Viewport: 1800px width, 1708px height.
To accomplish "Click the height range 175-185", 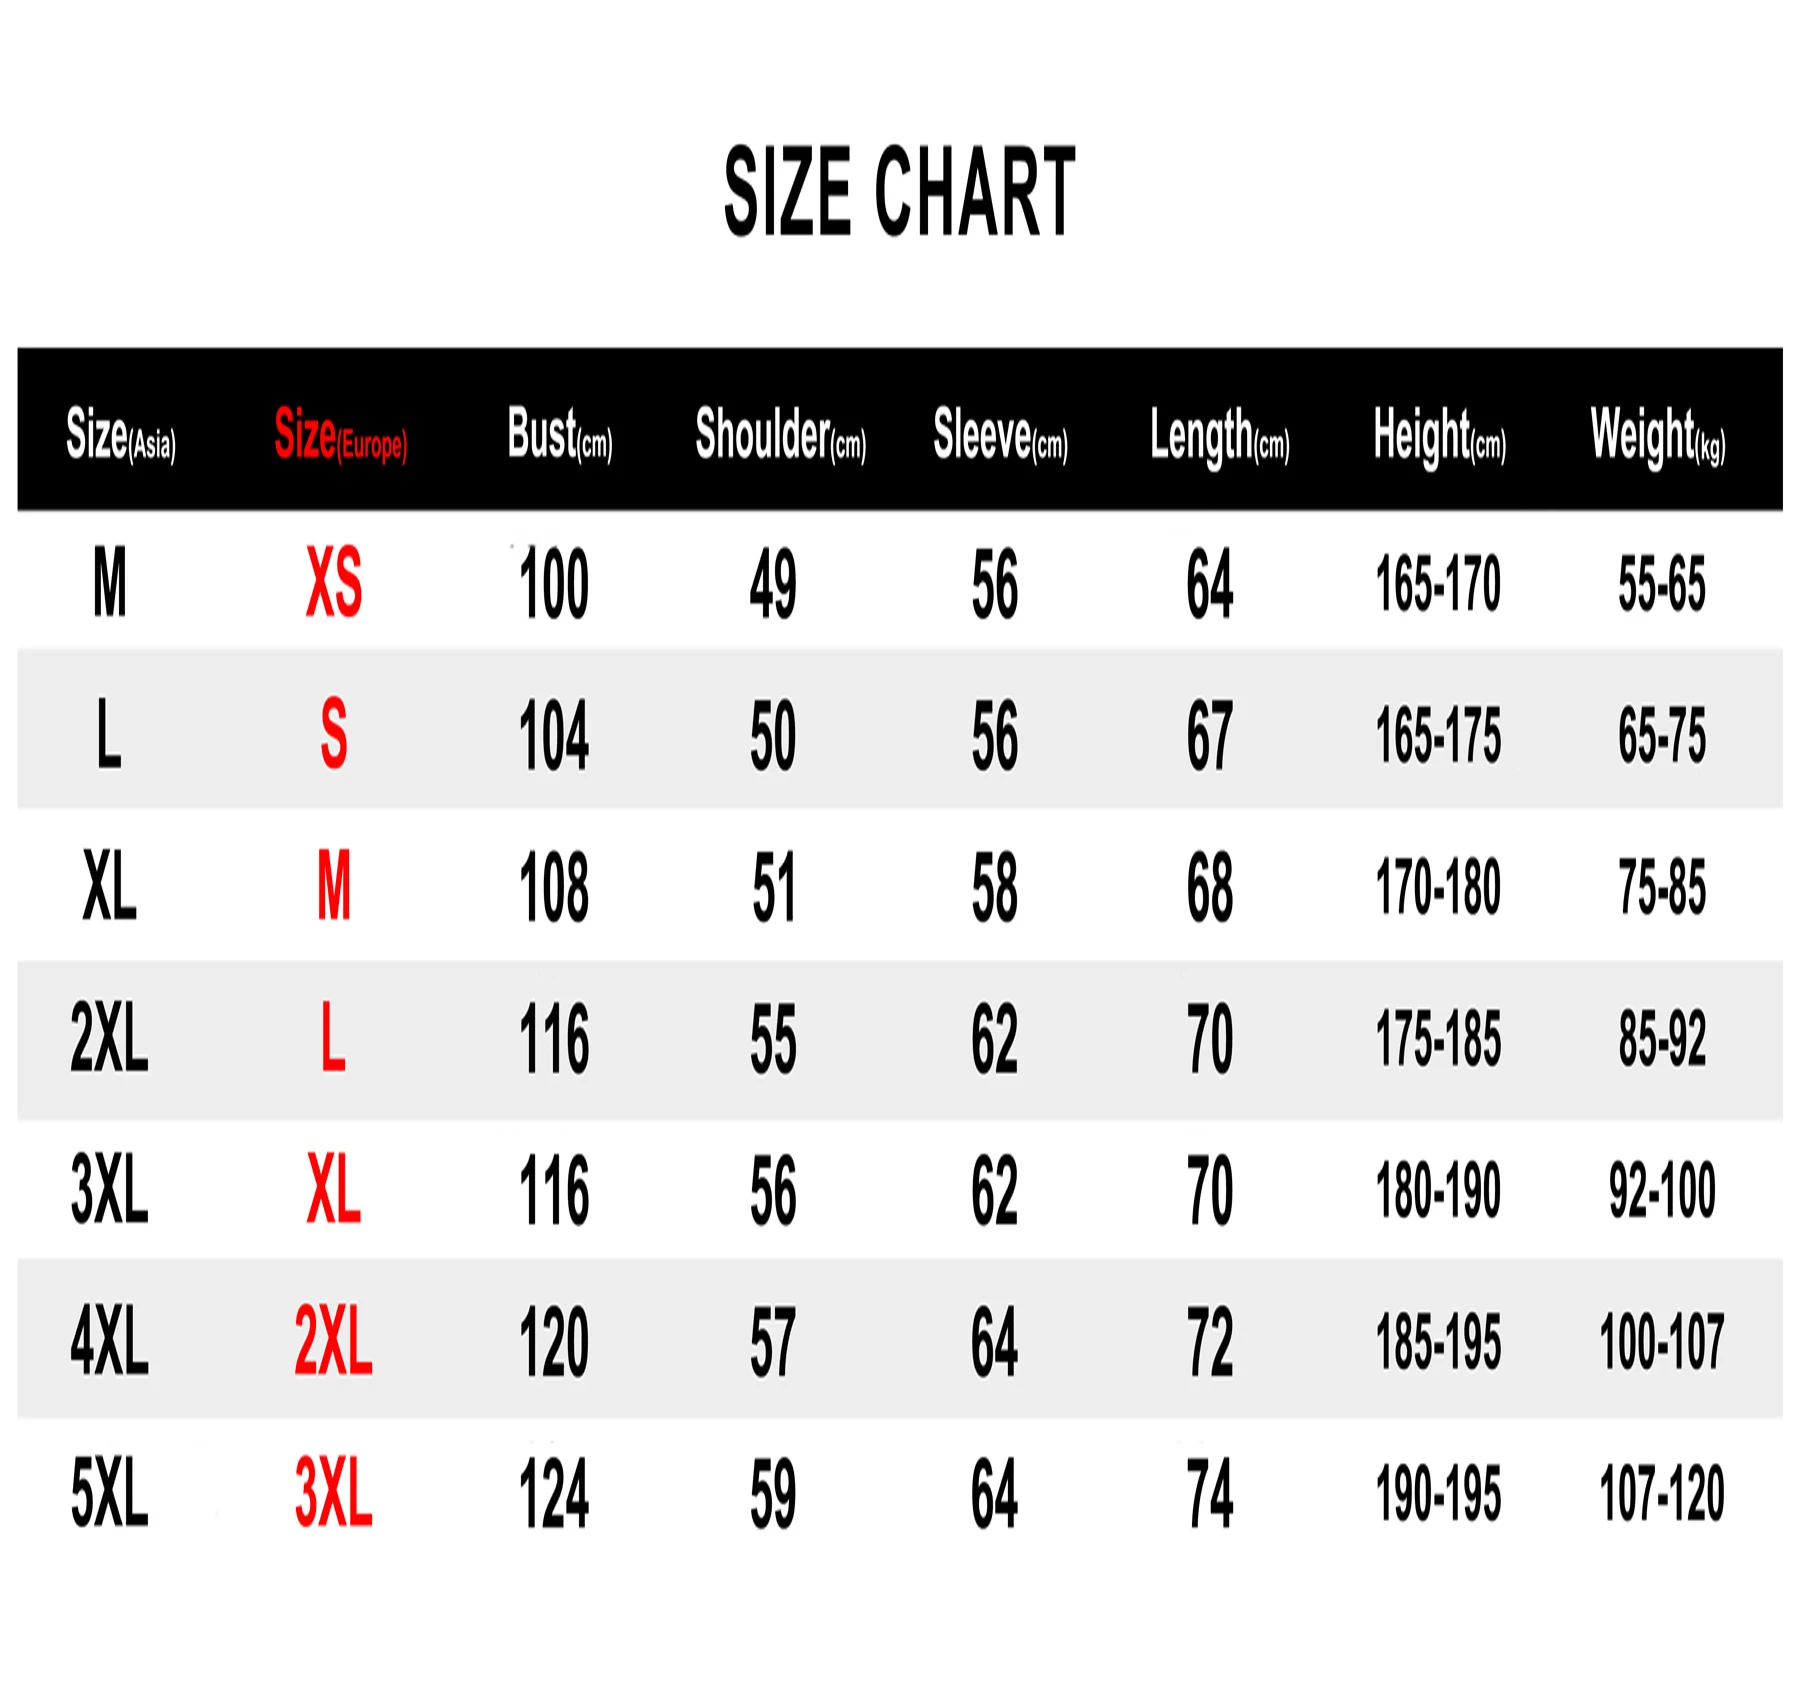I will point(1438,1039).
